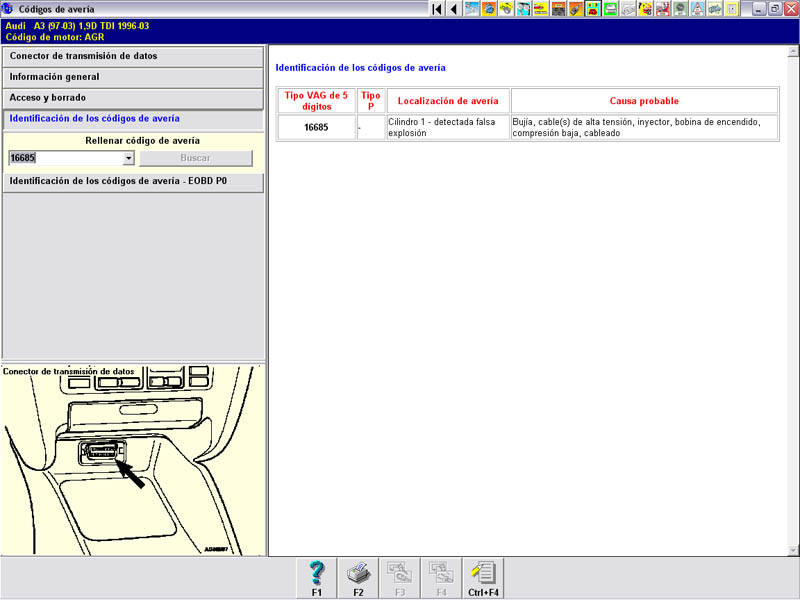The height and width of the screenshot is (600, 800).
Task: Click the disabled F3 button
Action: pos(400,578)
